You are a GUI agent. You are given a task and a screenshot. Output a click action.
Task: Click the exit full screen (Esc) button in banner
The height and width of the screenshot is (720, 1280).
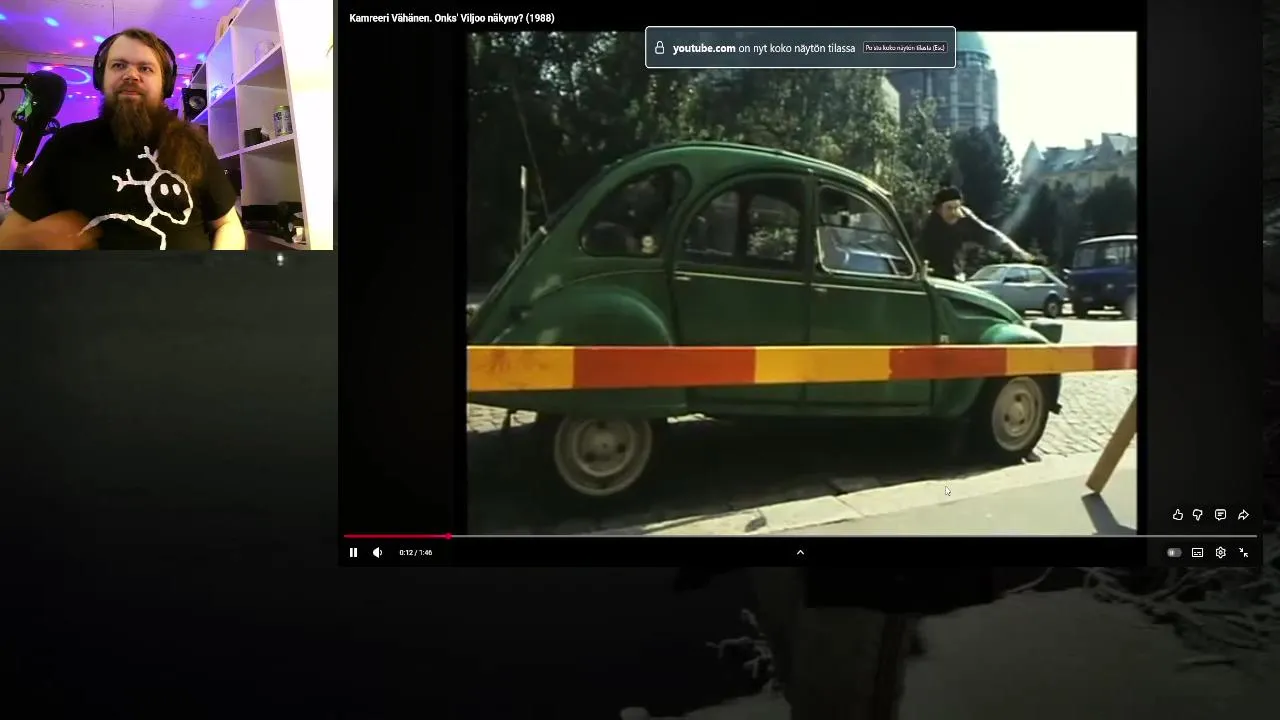pos(904,48)
